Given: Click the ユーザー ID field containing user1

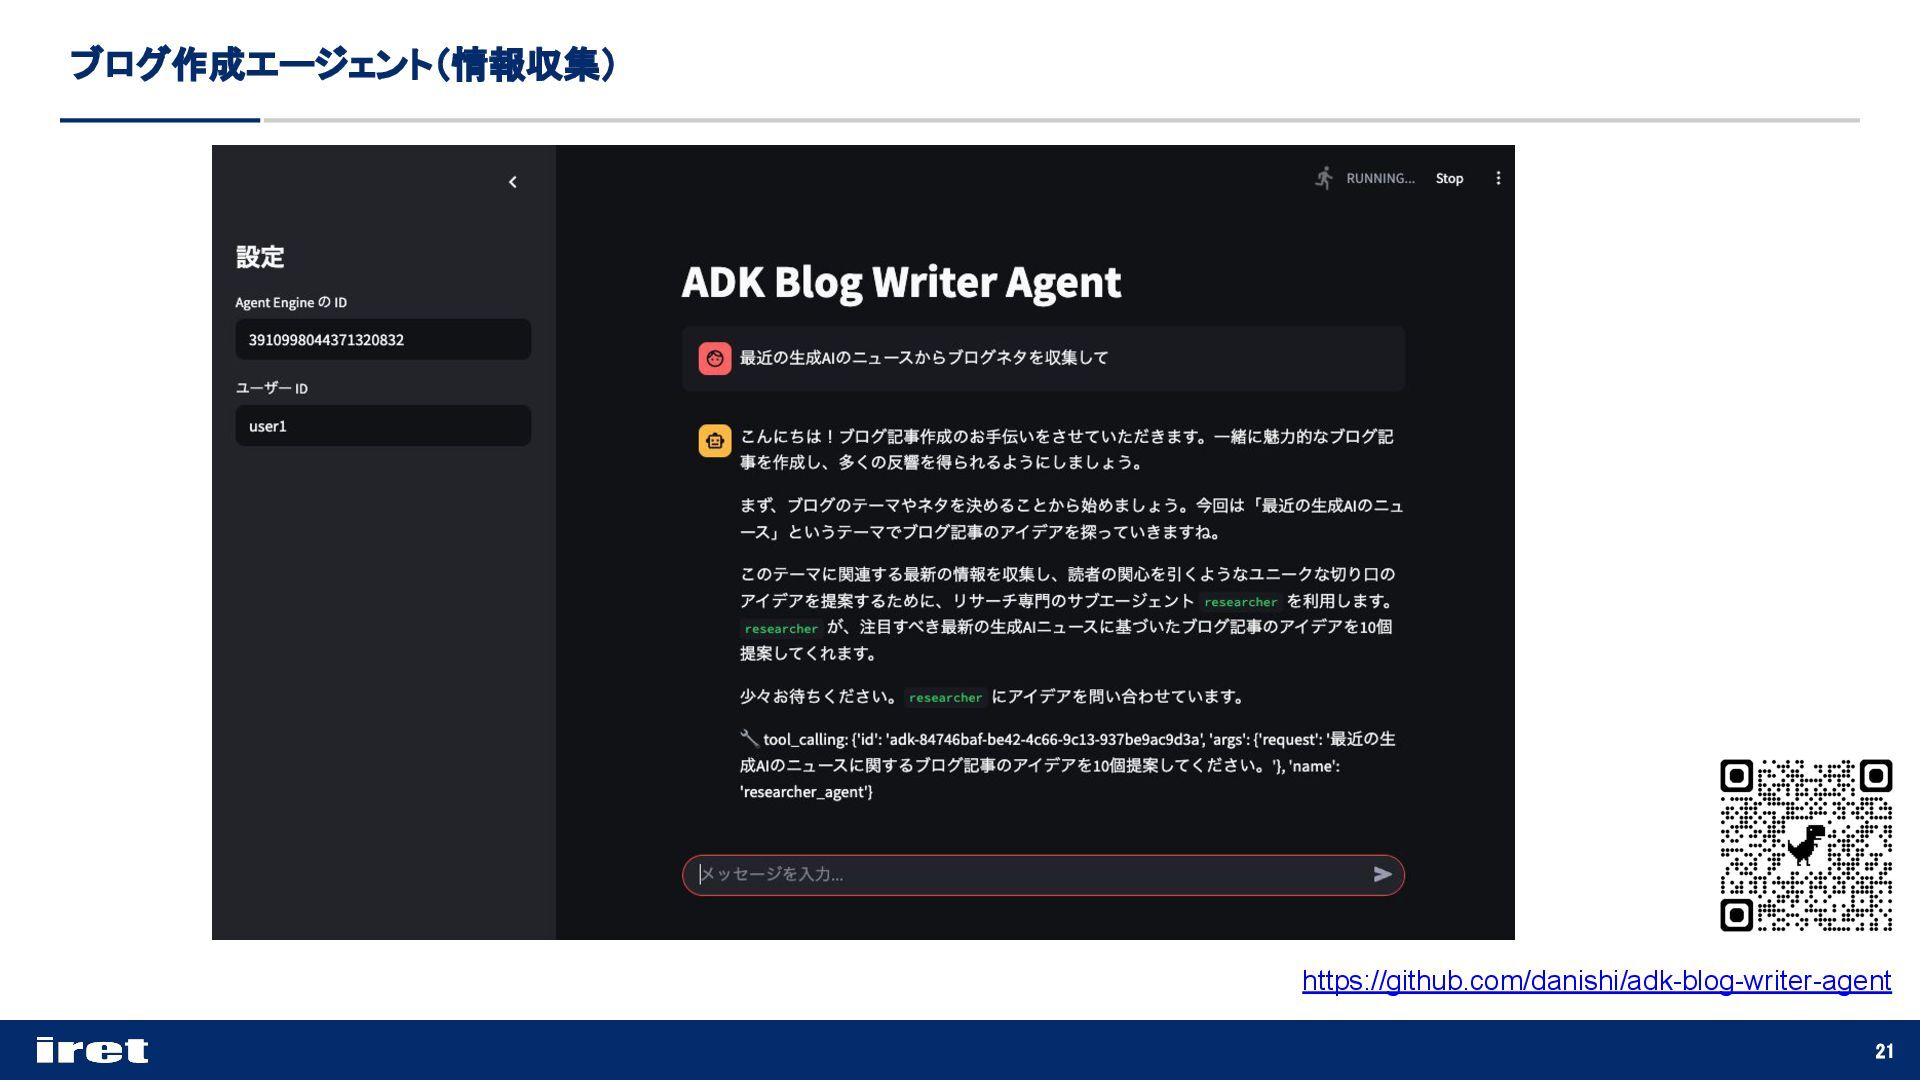Looking at the screenshot, I should [x=383, y=426].
